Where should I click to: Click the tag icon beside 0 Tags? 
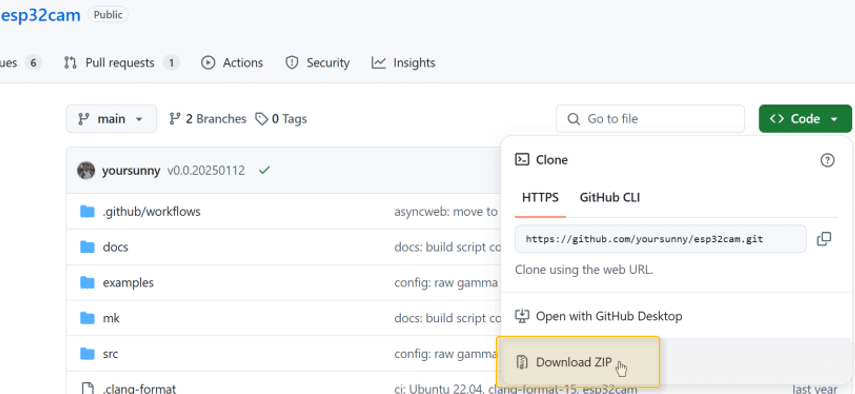pyautogui.click(x=262, y=119)
